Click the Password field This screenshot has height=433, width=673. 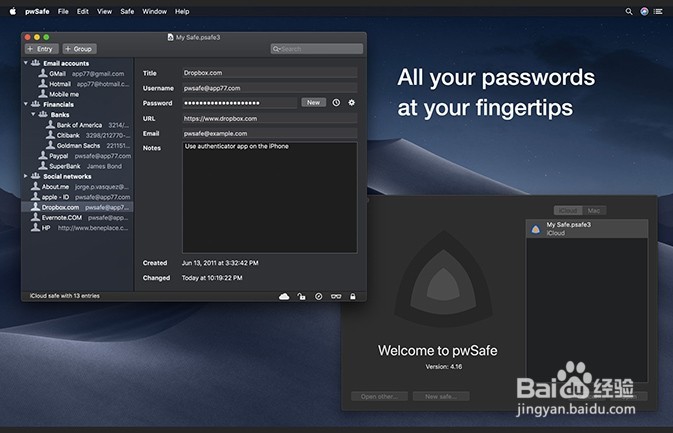click(x=239, y=103)
